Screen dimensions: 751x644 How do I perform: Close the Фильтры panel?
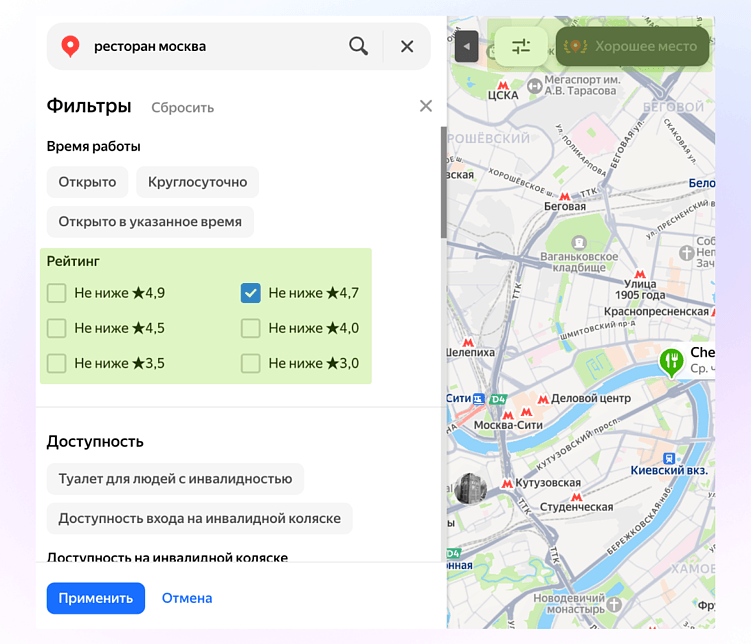(426, 106)
